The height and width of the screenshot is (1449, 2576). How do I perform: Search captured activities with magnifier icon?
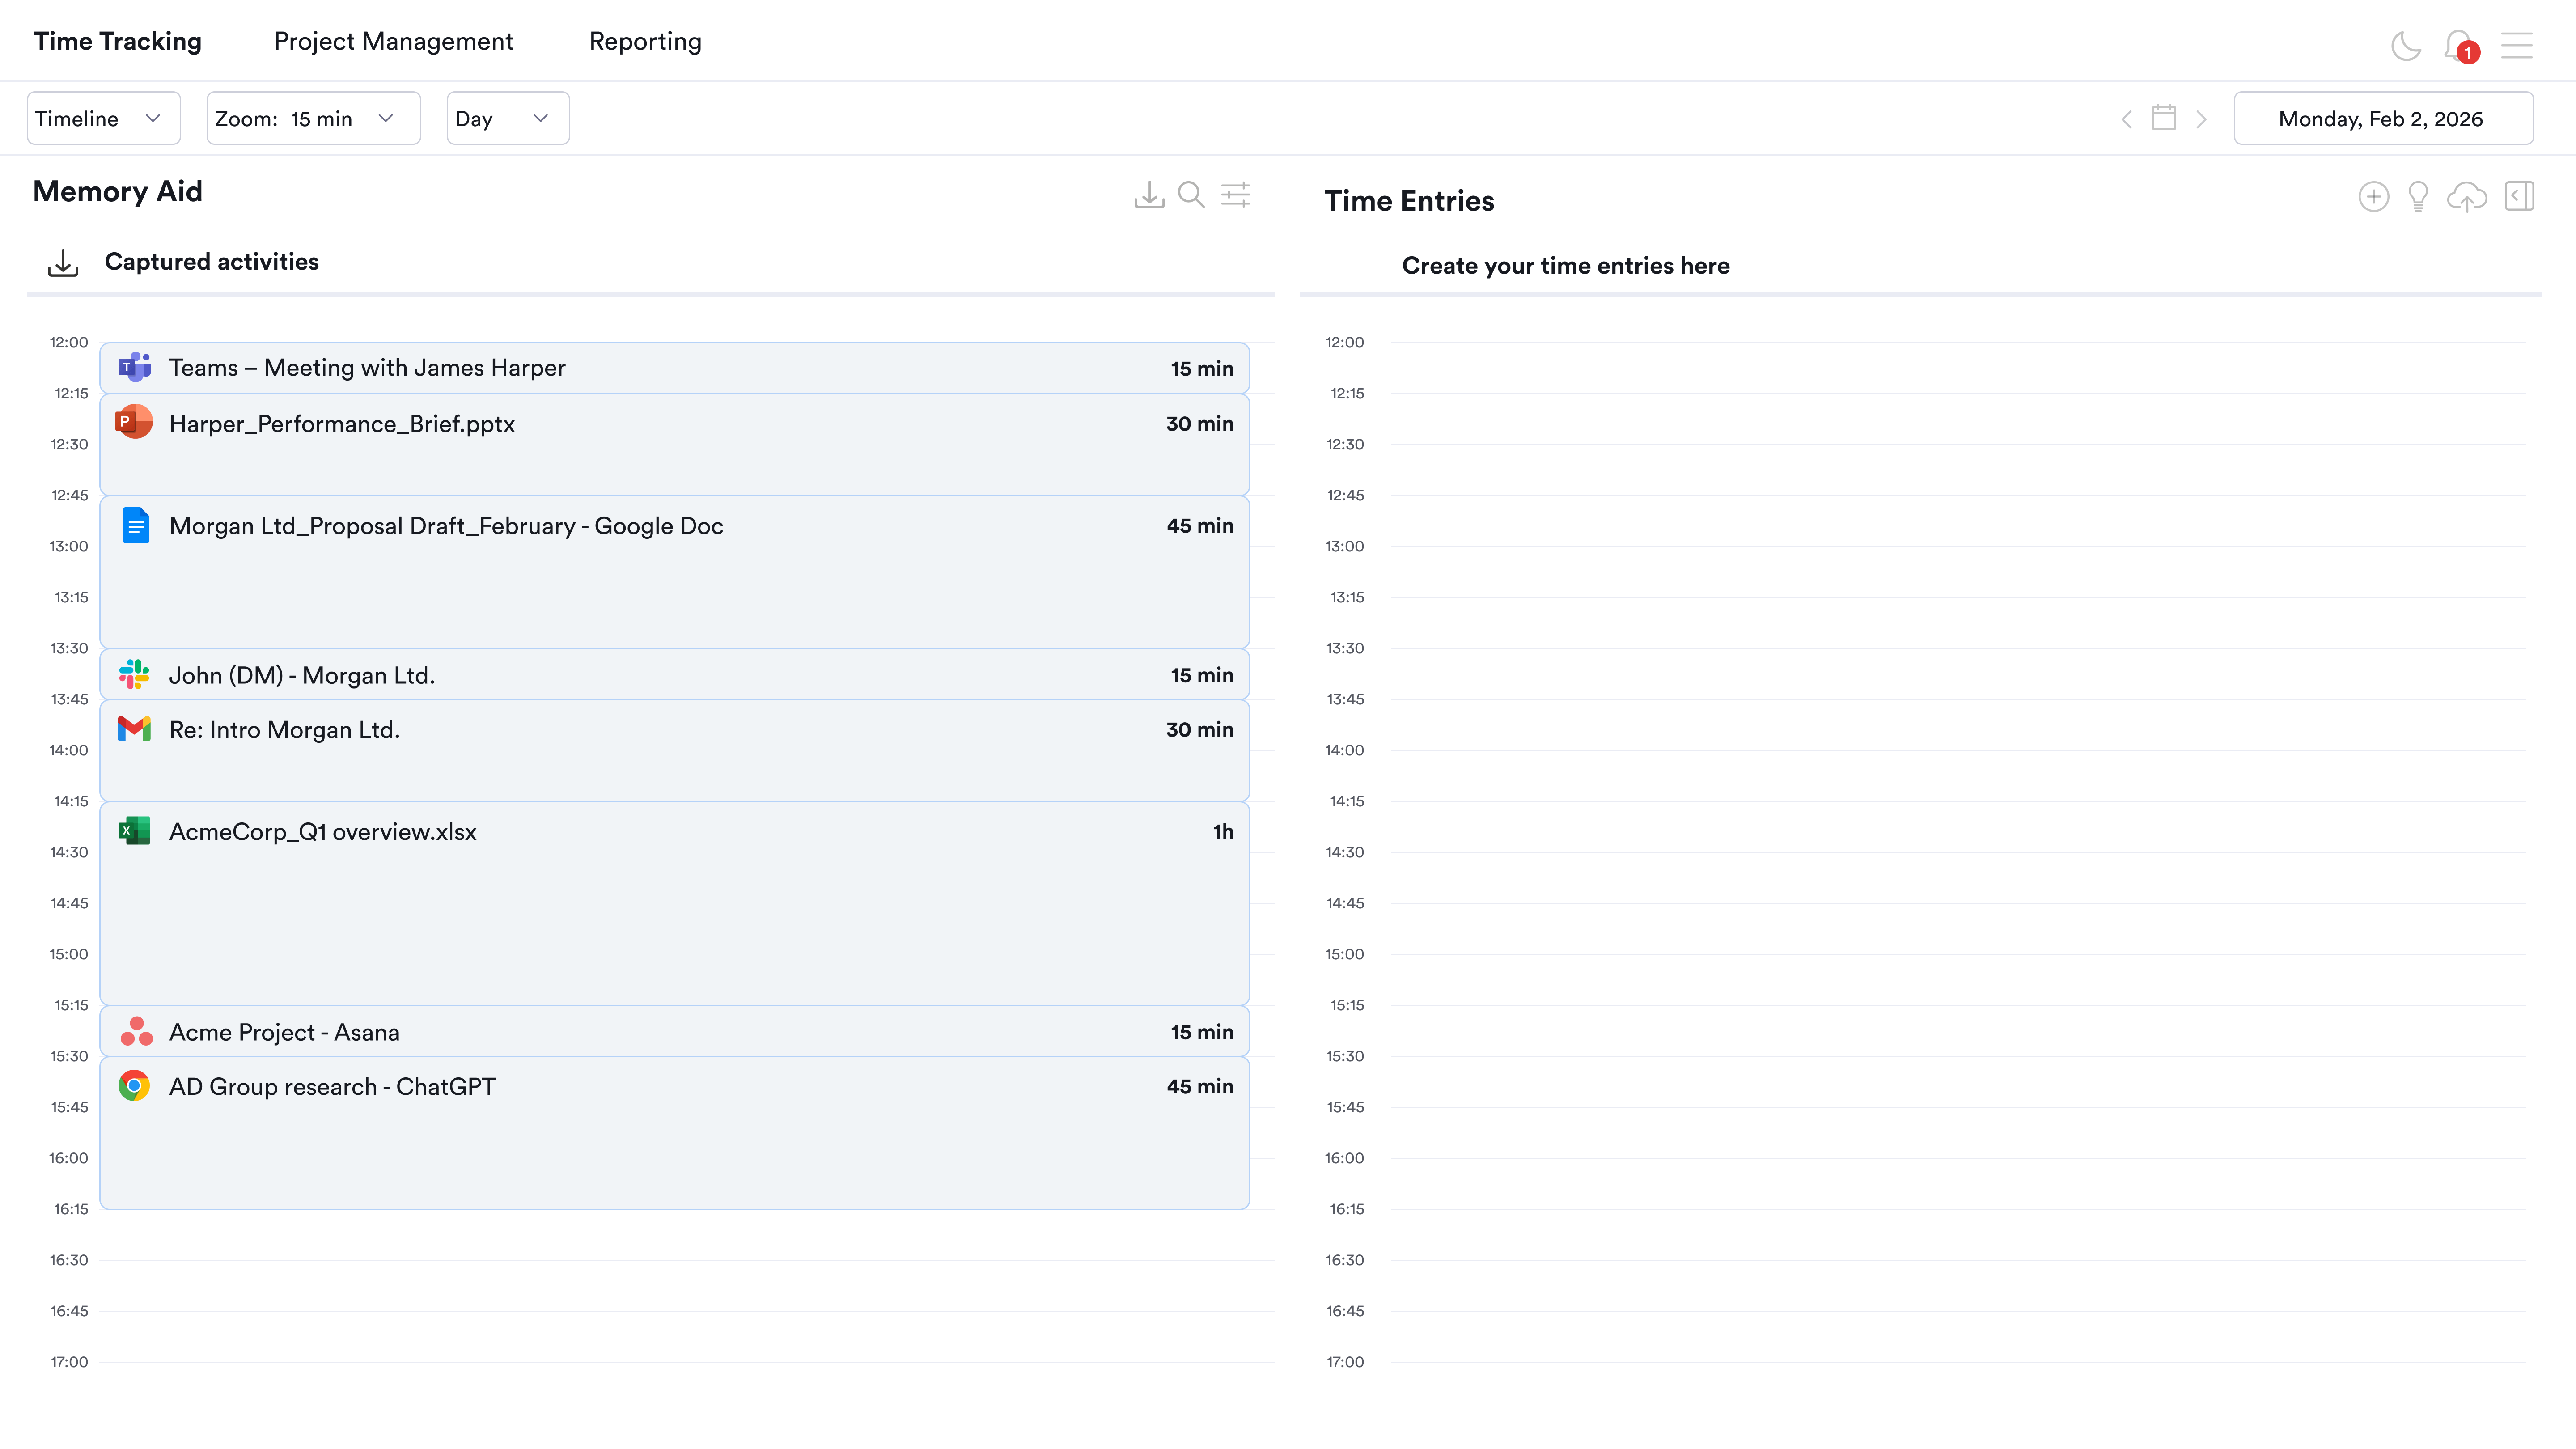coord(1191,195)
